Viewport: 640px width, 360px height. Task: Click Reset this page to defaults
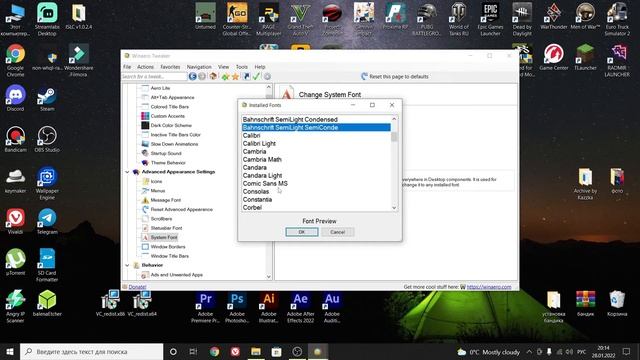395,76
